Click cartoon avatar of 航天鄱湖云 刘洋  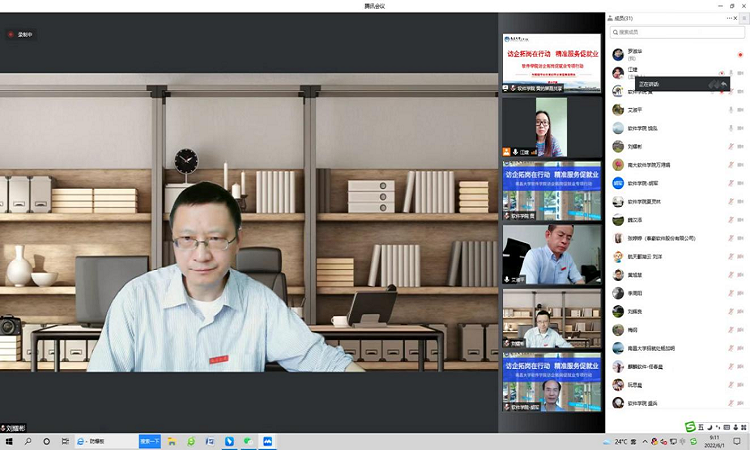[618, 257]
